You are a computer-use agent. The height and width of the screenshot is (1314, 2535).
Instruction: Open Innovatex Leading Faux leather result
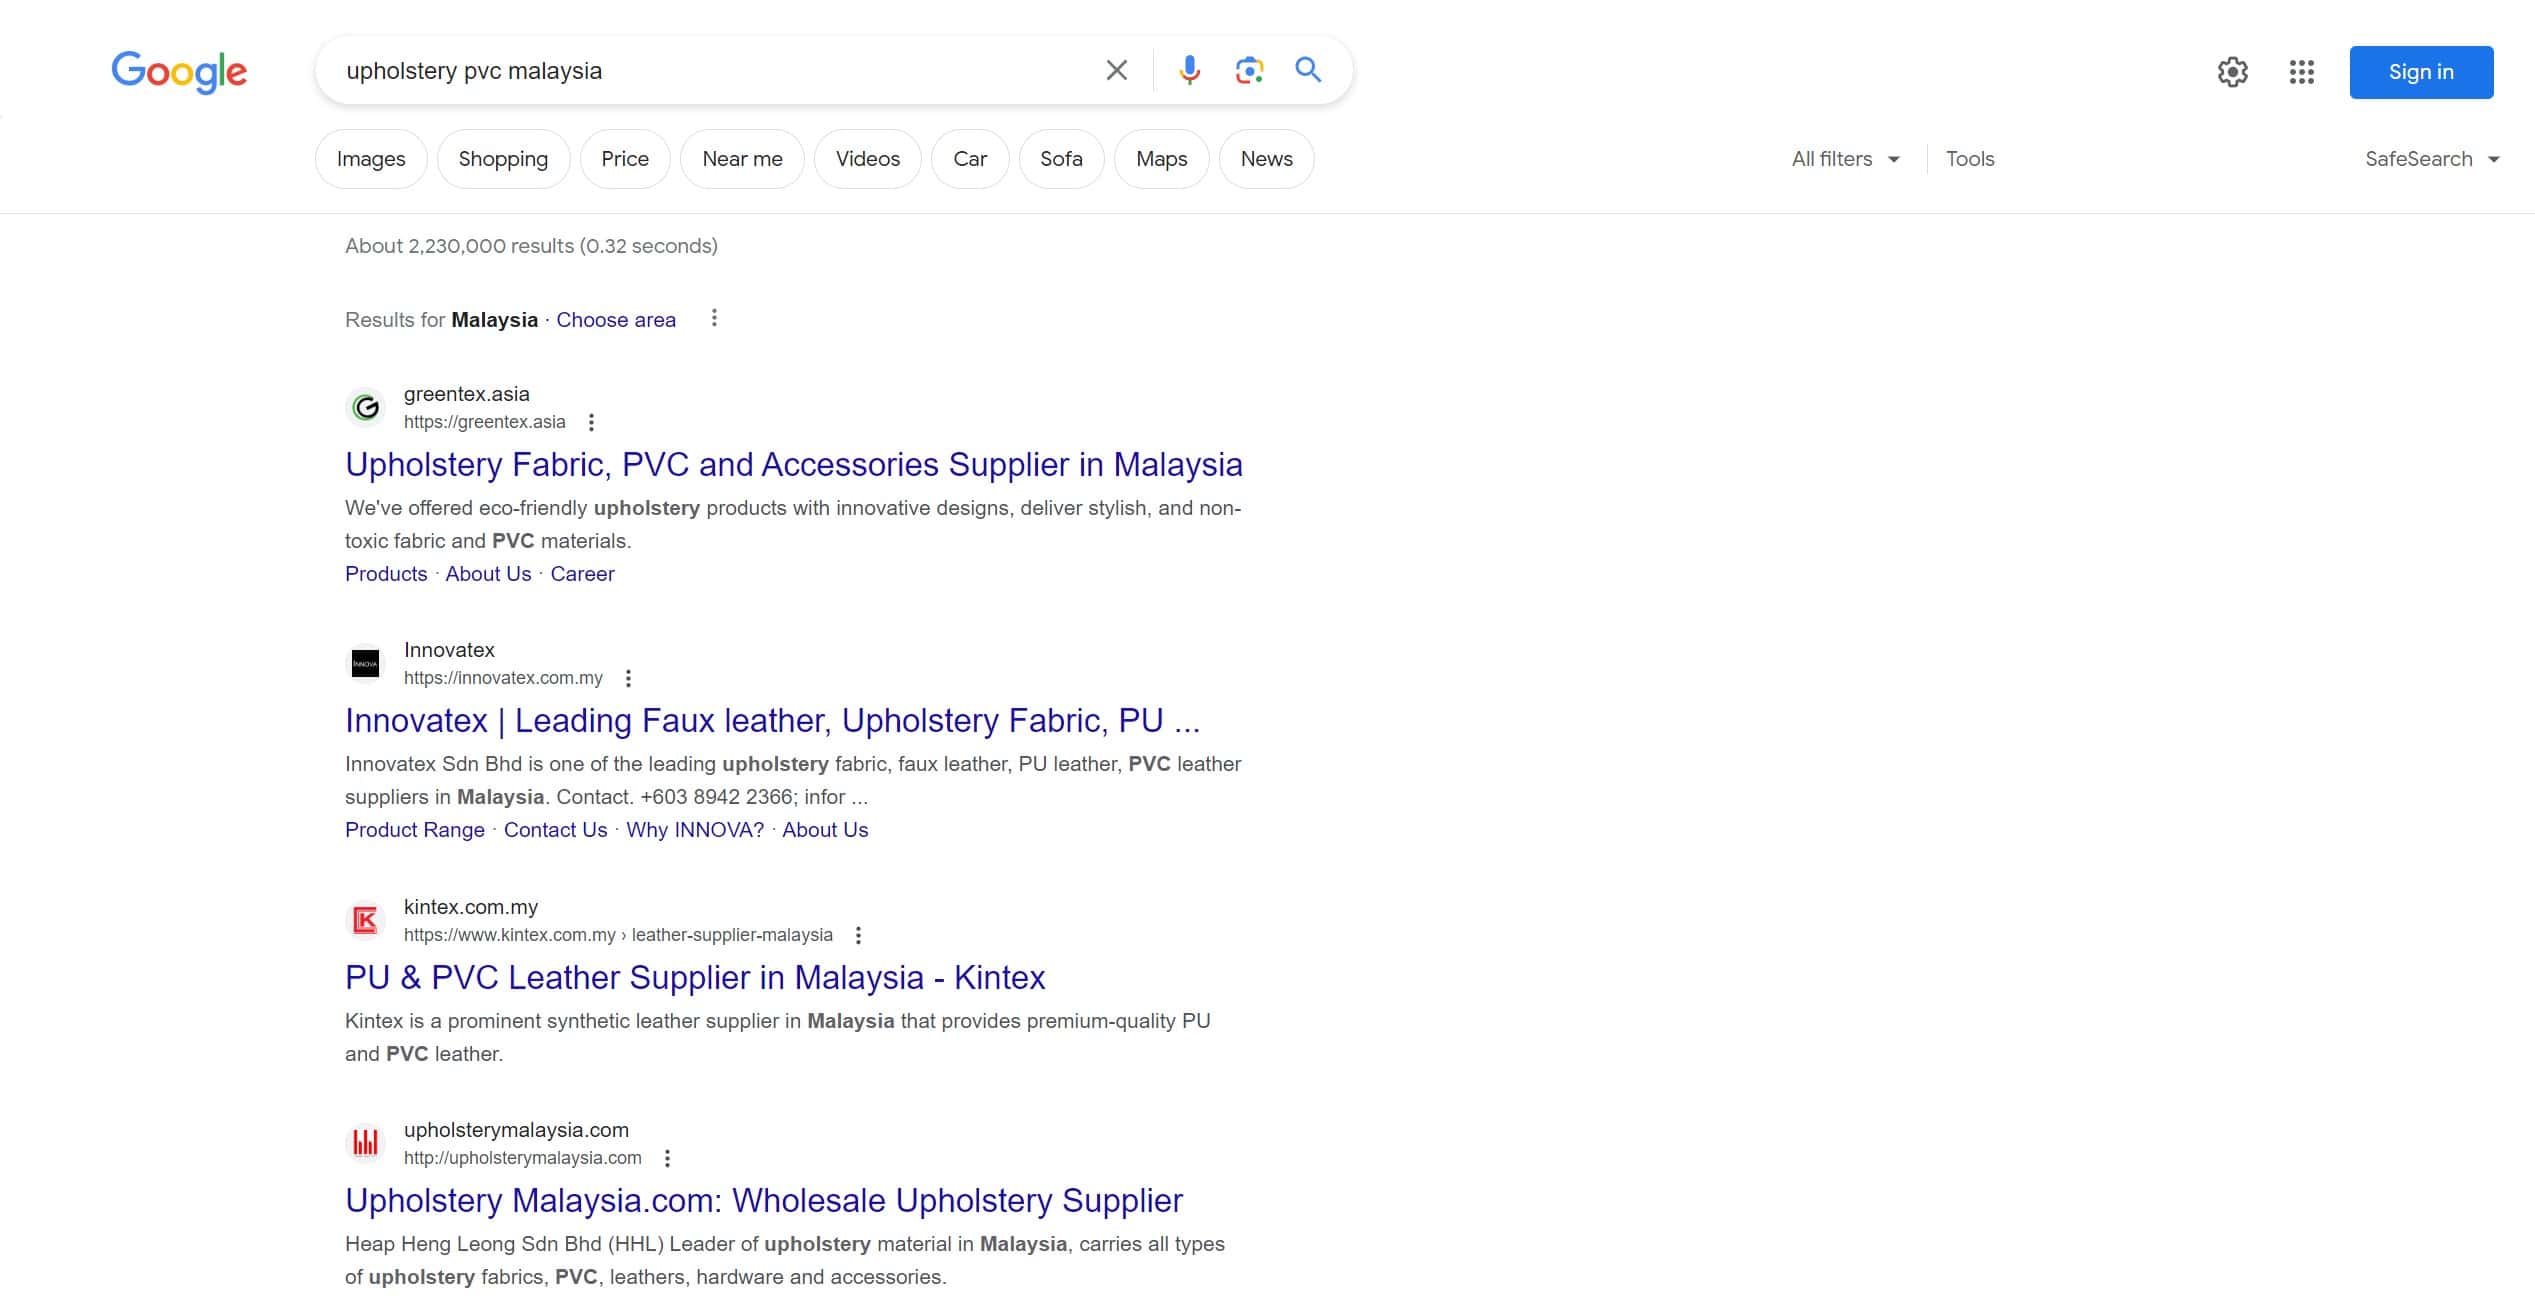click(x=772, y=721)
